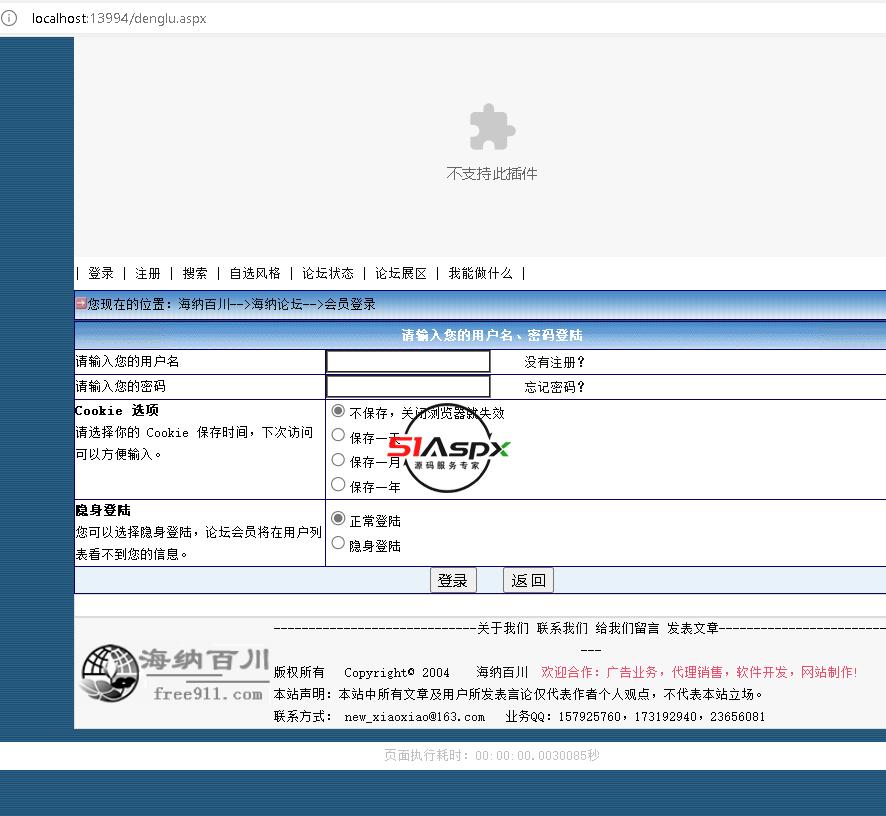Follow the 忘记密码? link

(554, 387)
